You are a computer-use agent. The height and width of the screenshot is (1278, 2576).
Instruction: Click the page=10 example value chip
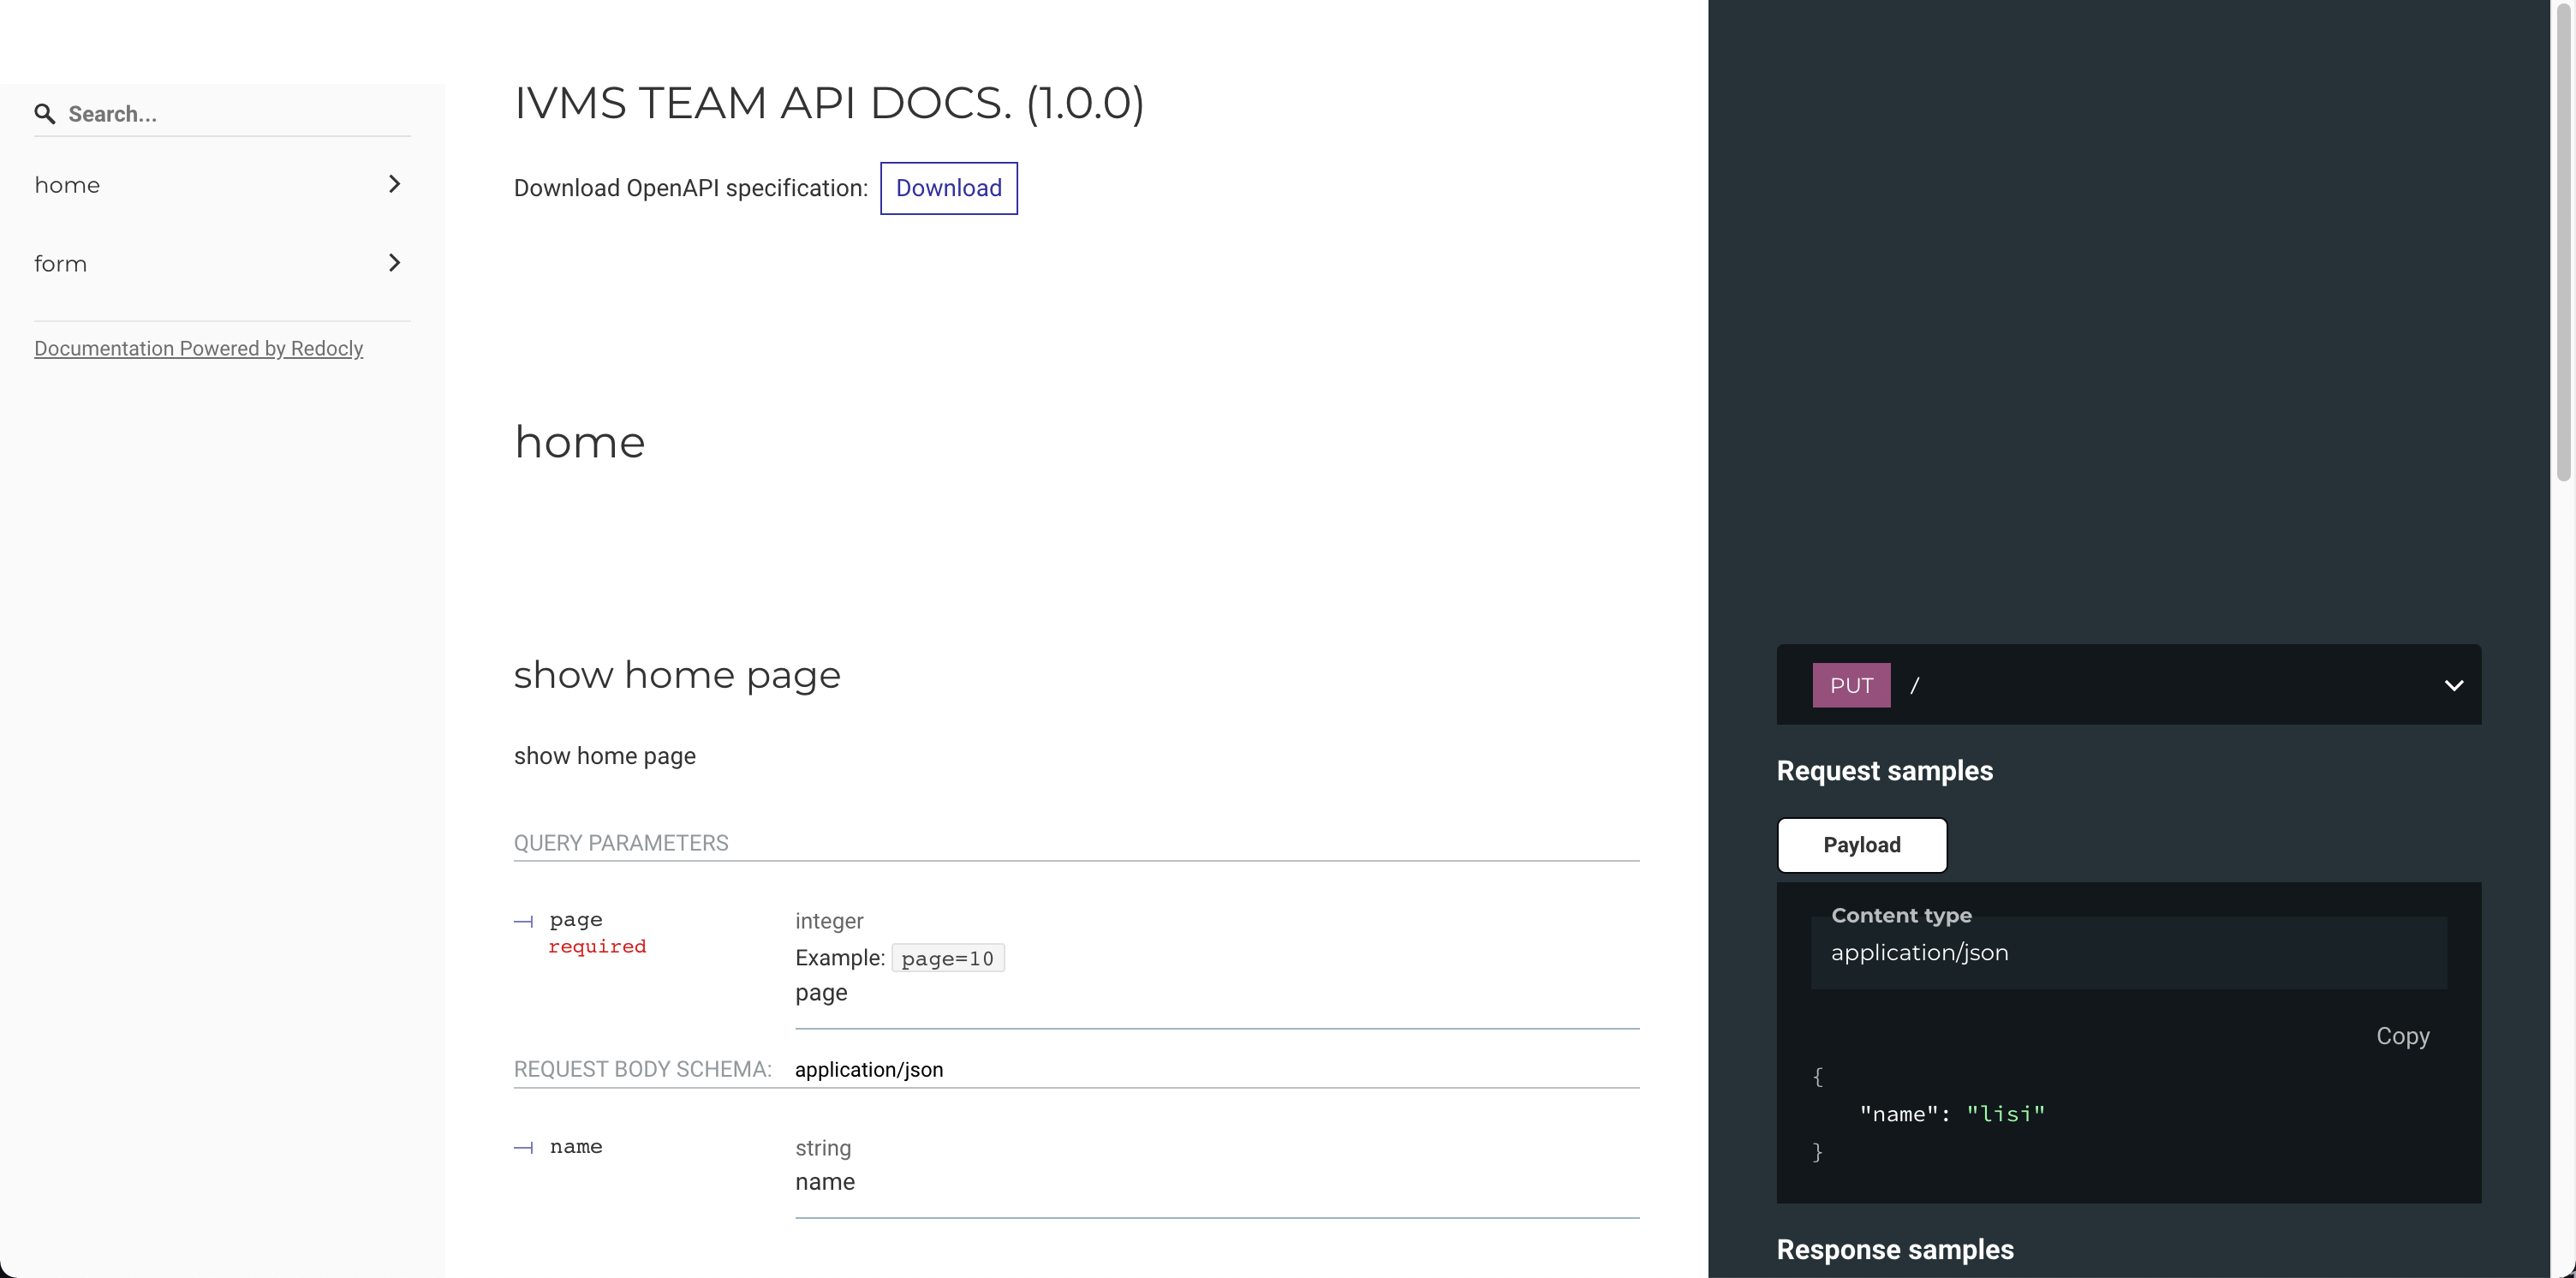click(947, 957)
